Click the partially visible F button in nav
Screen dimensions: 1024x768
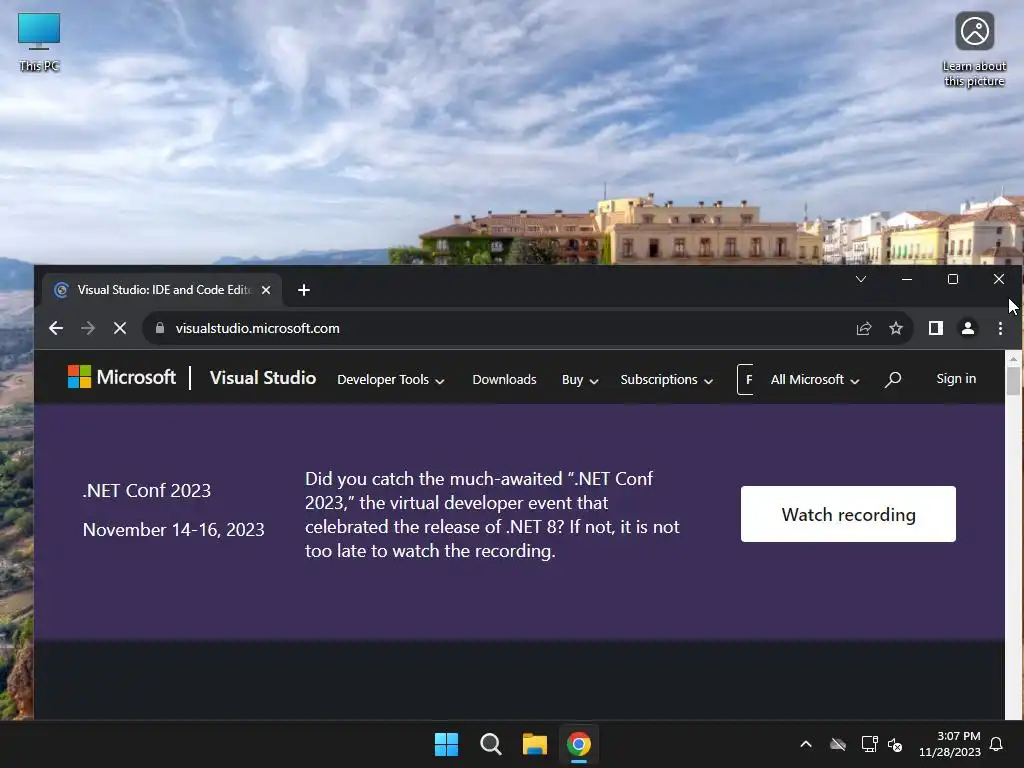(746, 379)
